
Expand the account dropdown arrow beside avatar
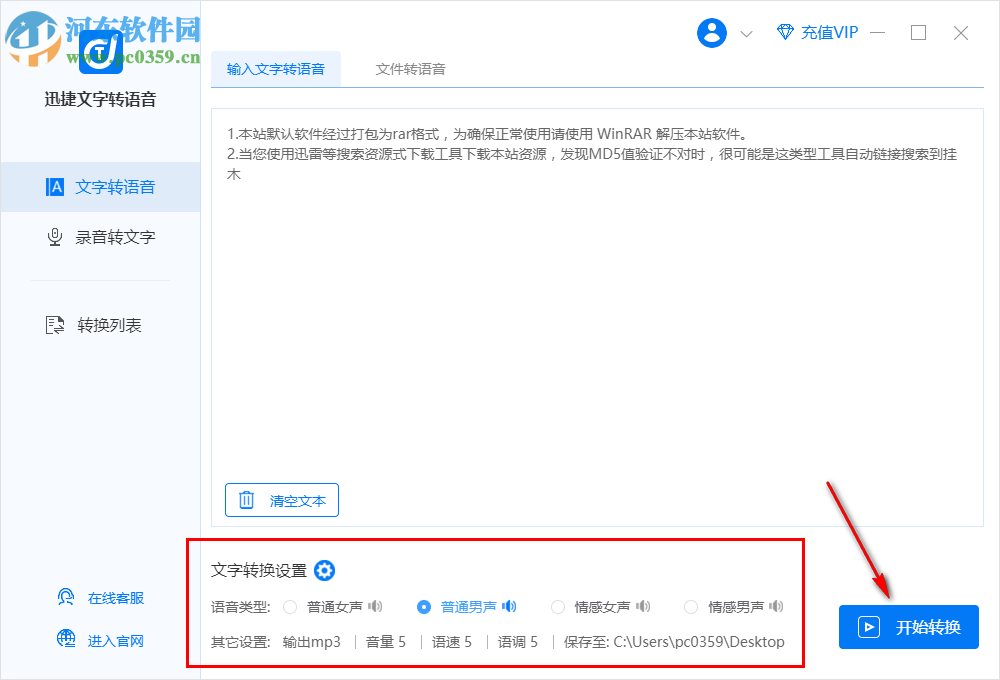[x=746, y=33]
